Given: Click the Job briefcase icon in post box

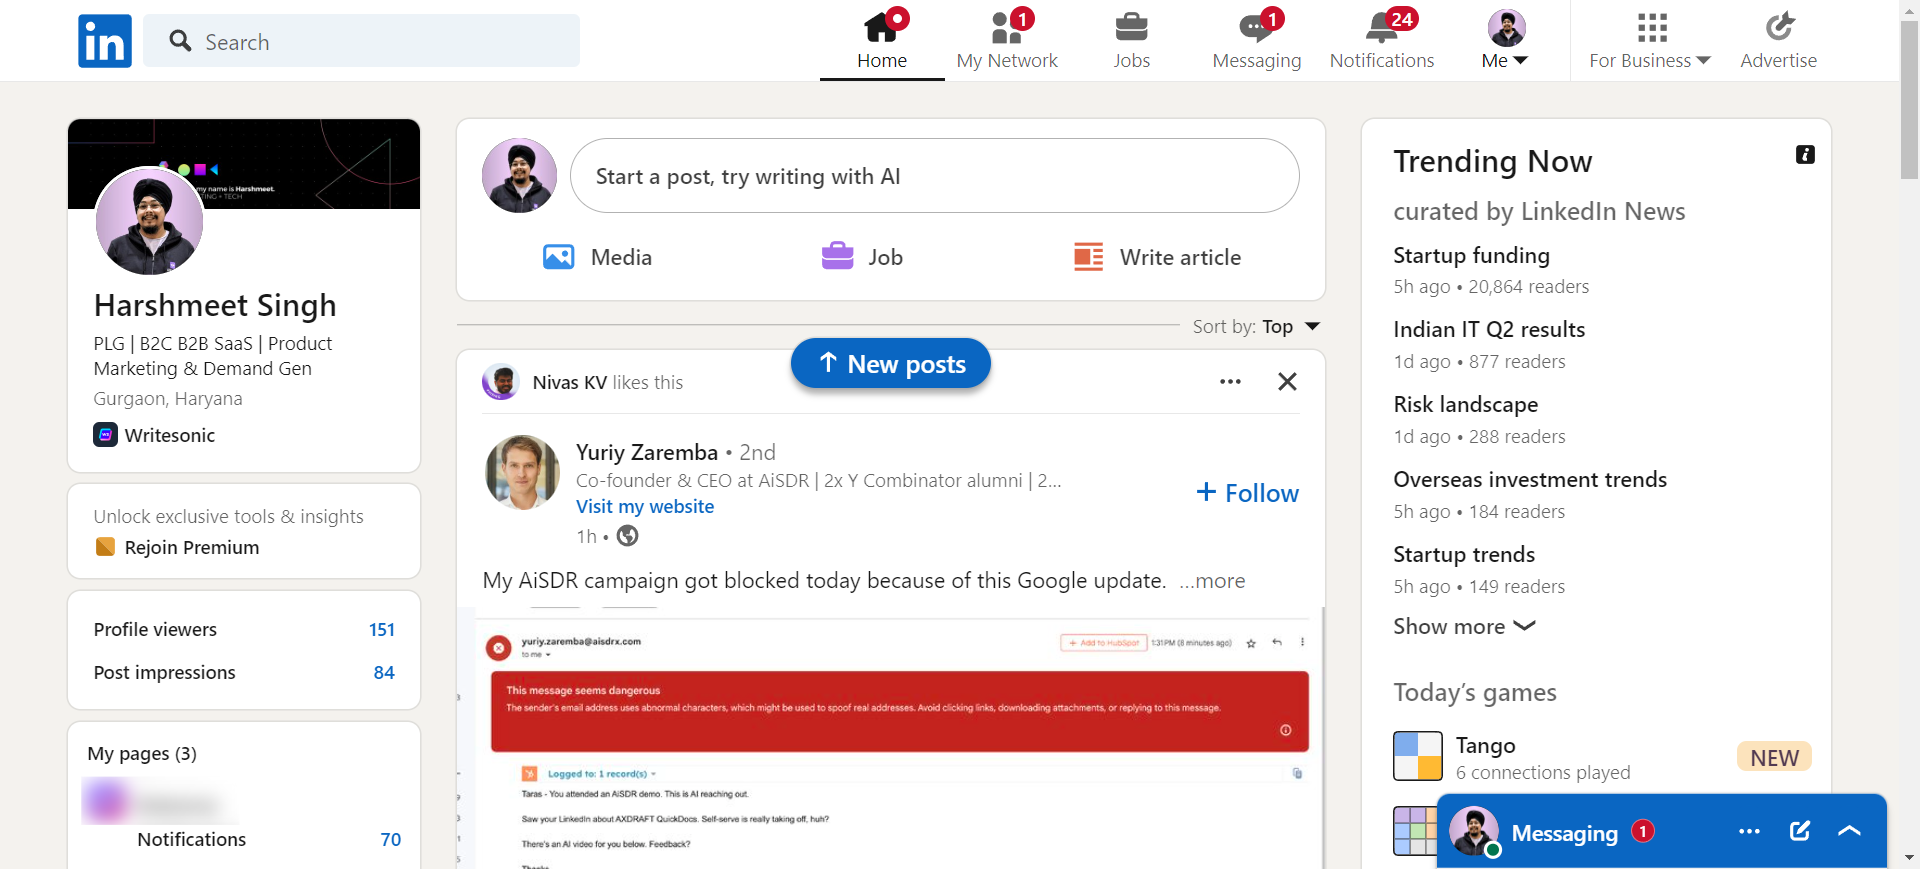Looking at the screenshot, I should click(x=837, y=257).
